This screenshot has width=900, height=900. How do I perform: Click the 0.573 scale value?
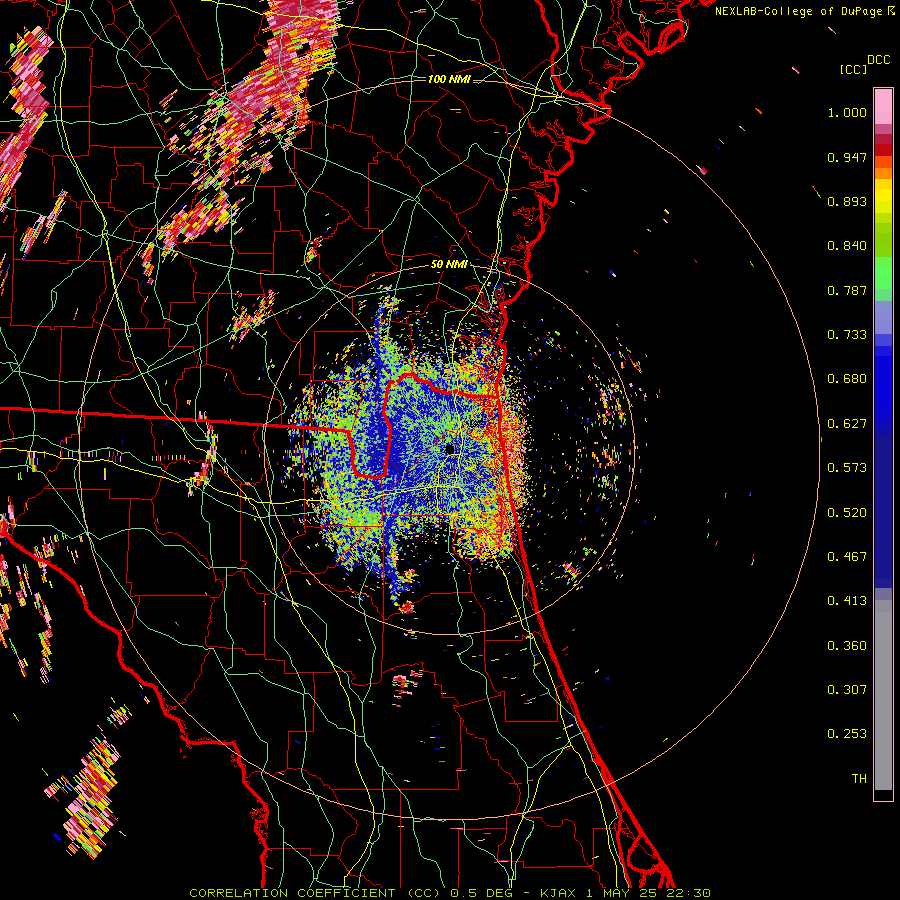tap(847, 468)
